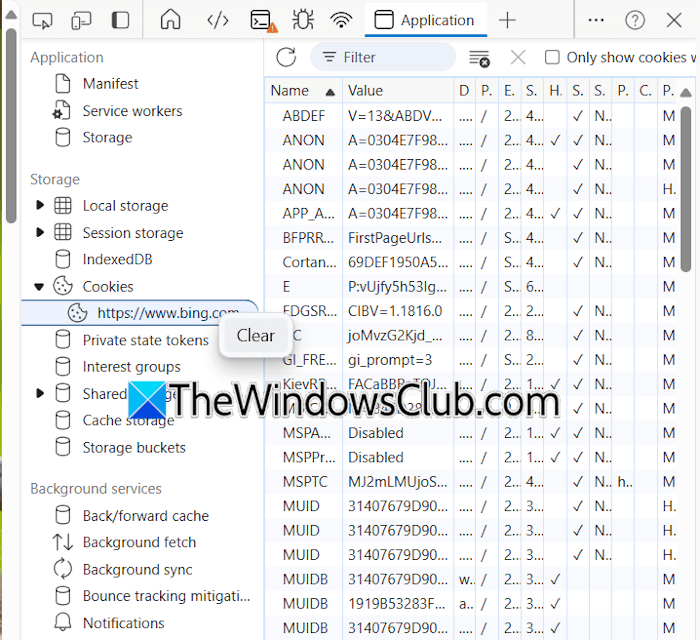This screenshot has width=700, height=640.
Task: Click 69DEF1950A5... cookie value
Action: pos(398,262)
